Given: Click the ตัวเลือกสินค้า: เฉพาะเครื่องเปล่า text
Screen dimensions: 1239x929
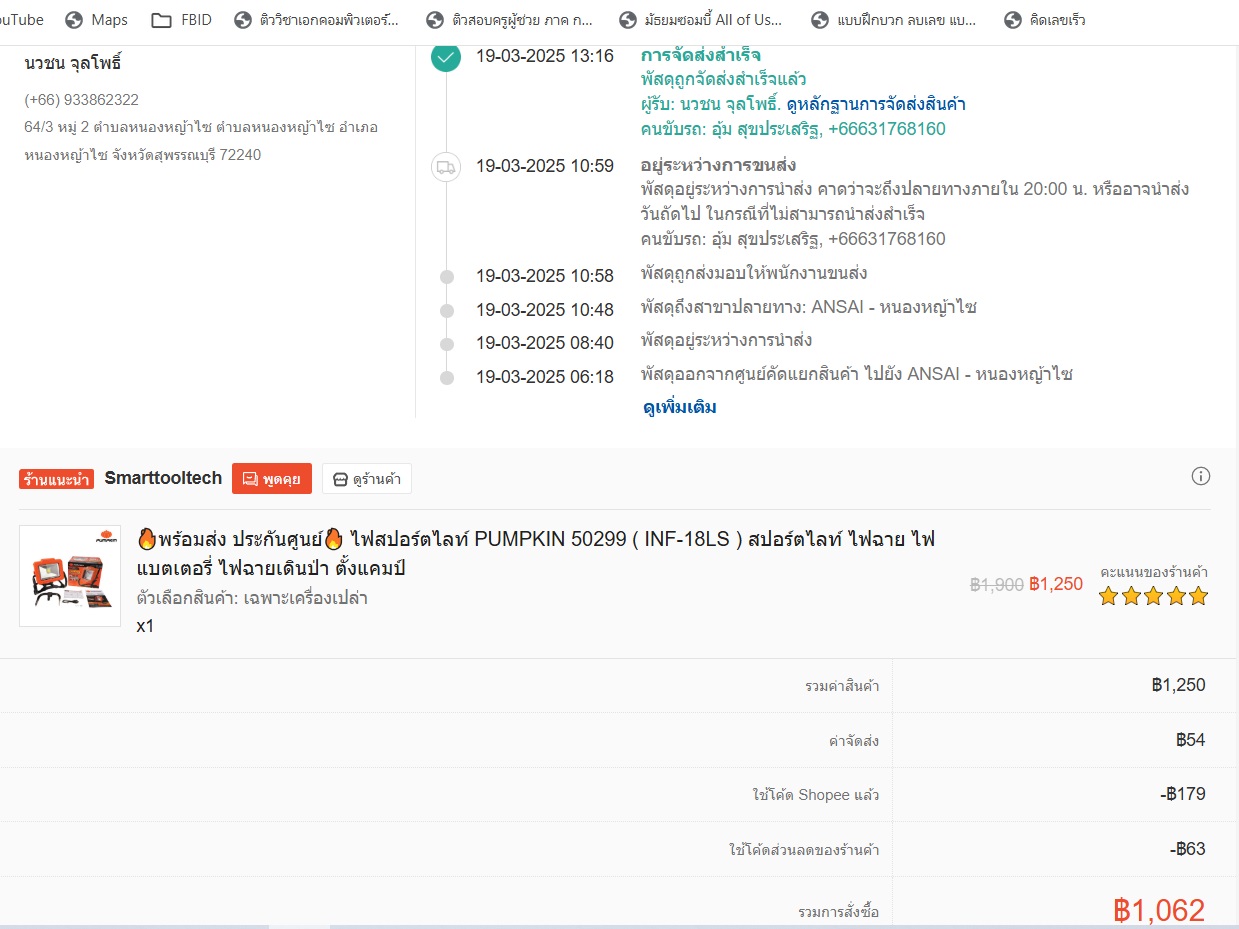Looking at the screenshot, I should click(x=252, y=598).
